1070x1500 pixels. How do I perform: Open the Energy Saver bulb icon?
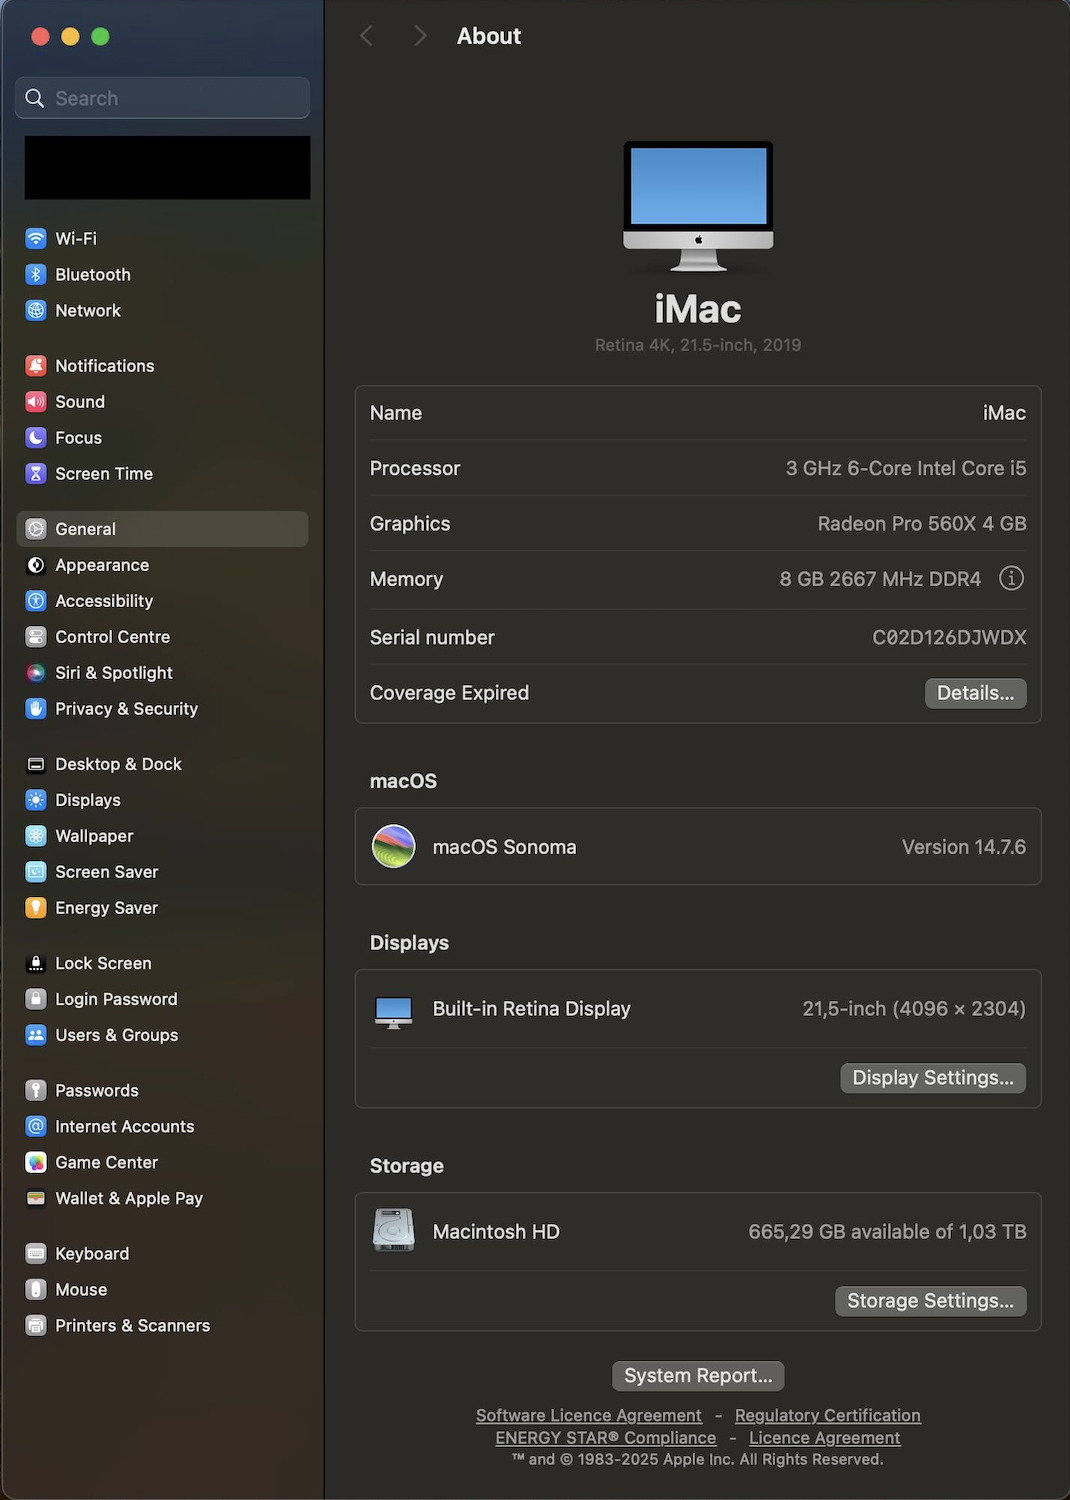pyautogui.click(x=36, y=907)
